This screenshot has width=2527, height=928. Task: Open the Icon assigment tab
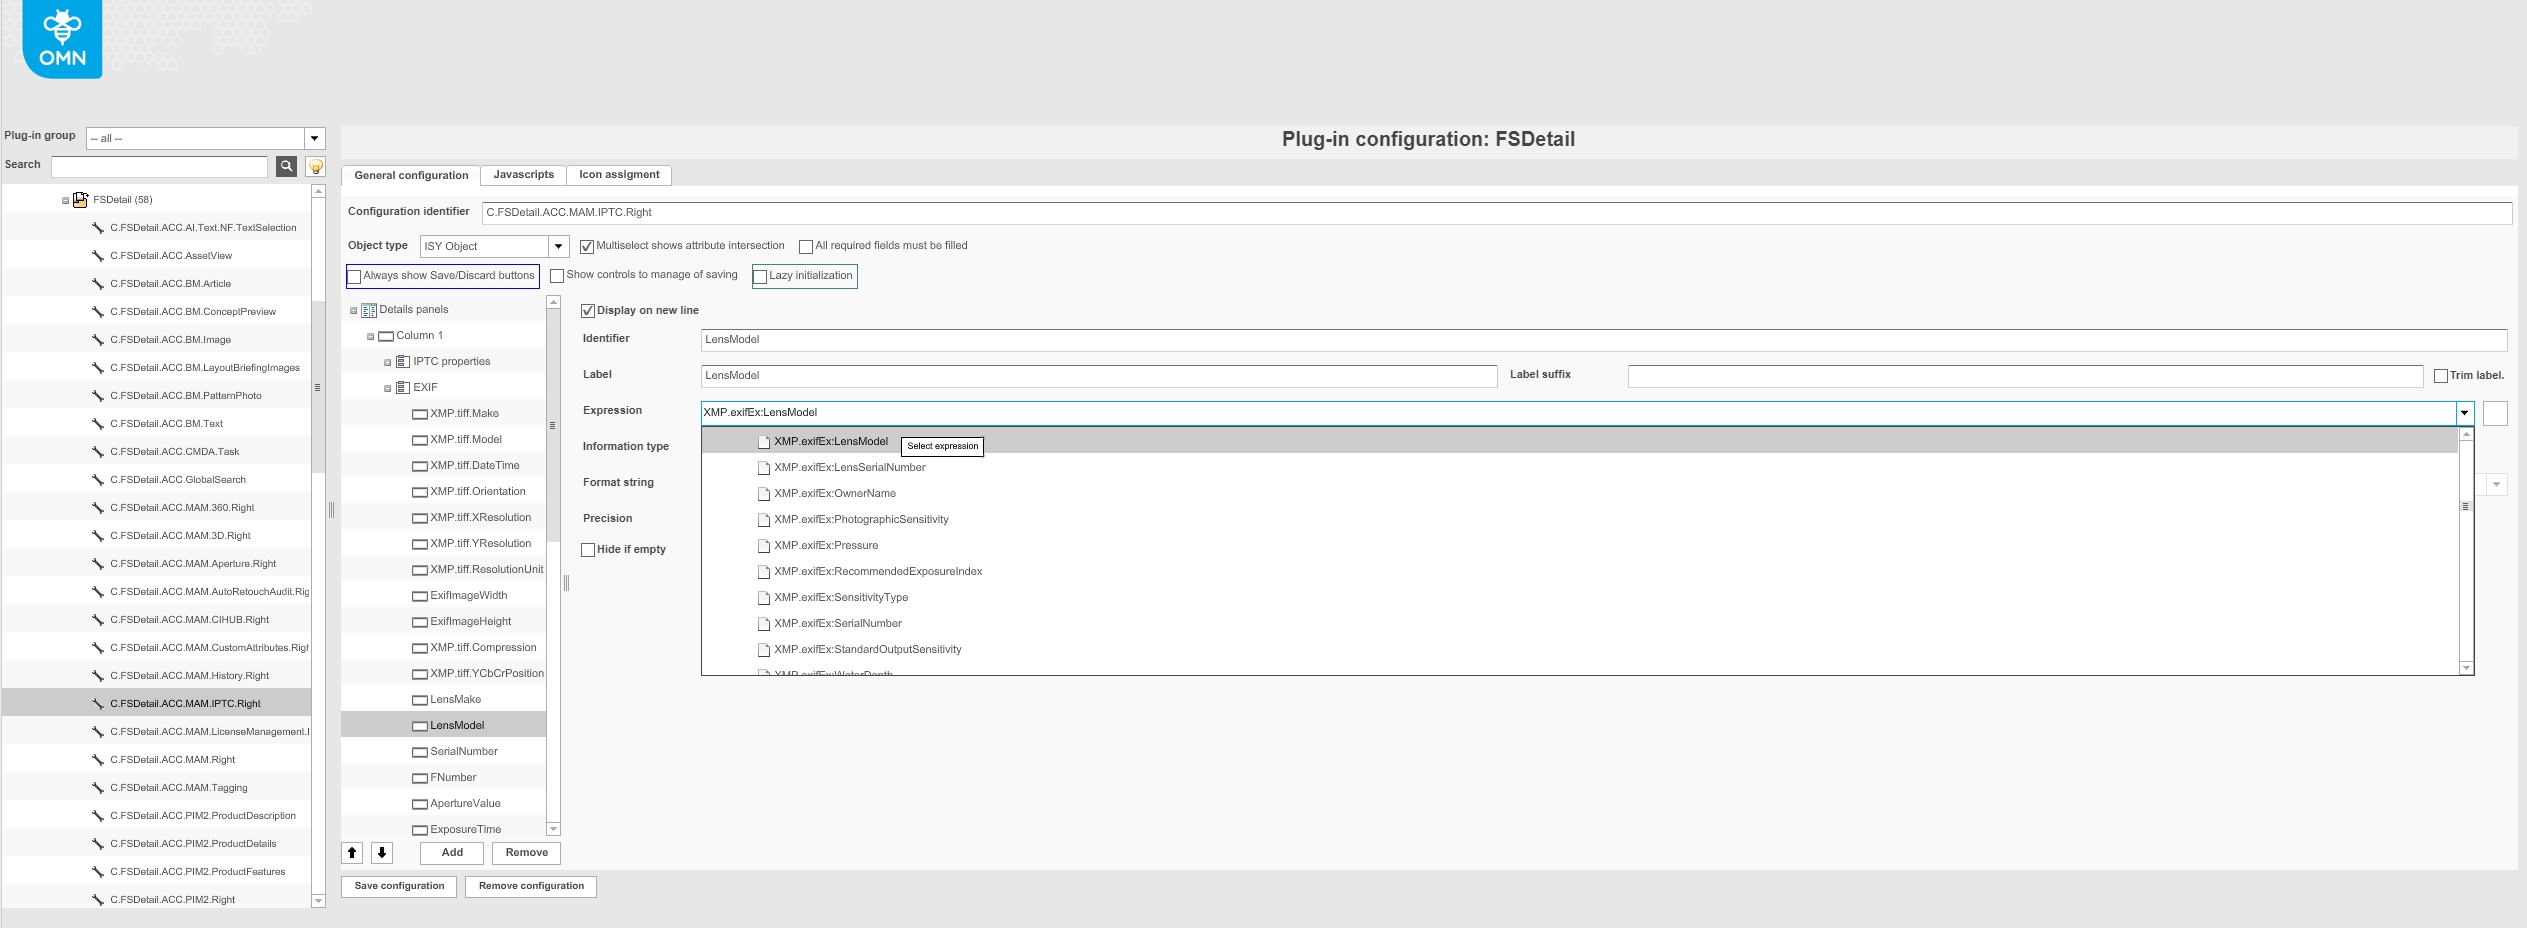point(619,175)
